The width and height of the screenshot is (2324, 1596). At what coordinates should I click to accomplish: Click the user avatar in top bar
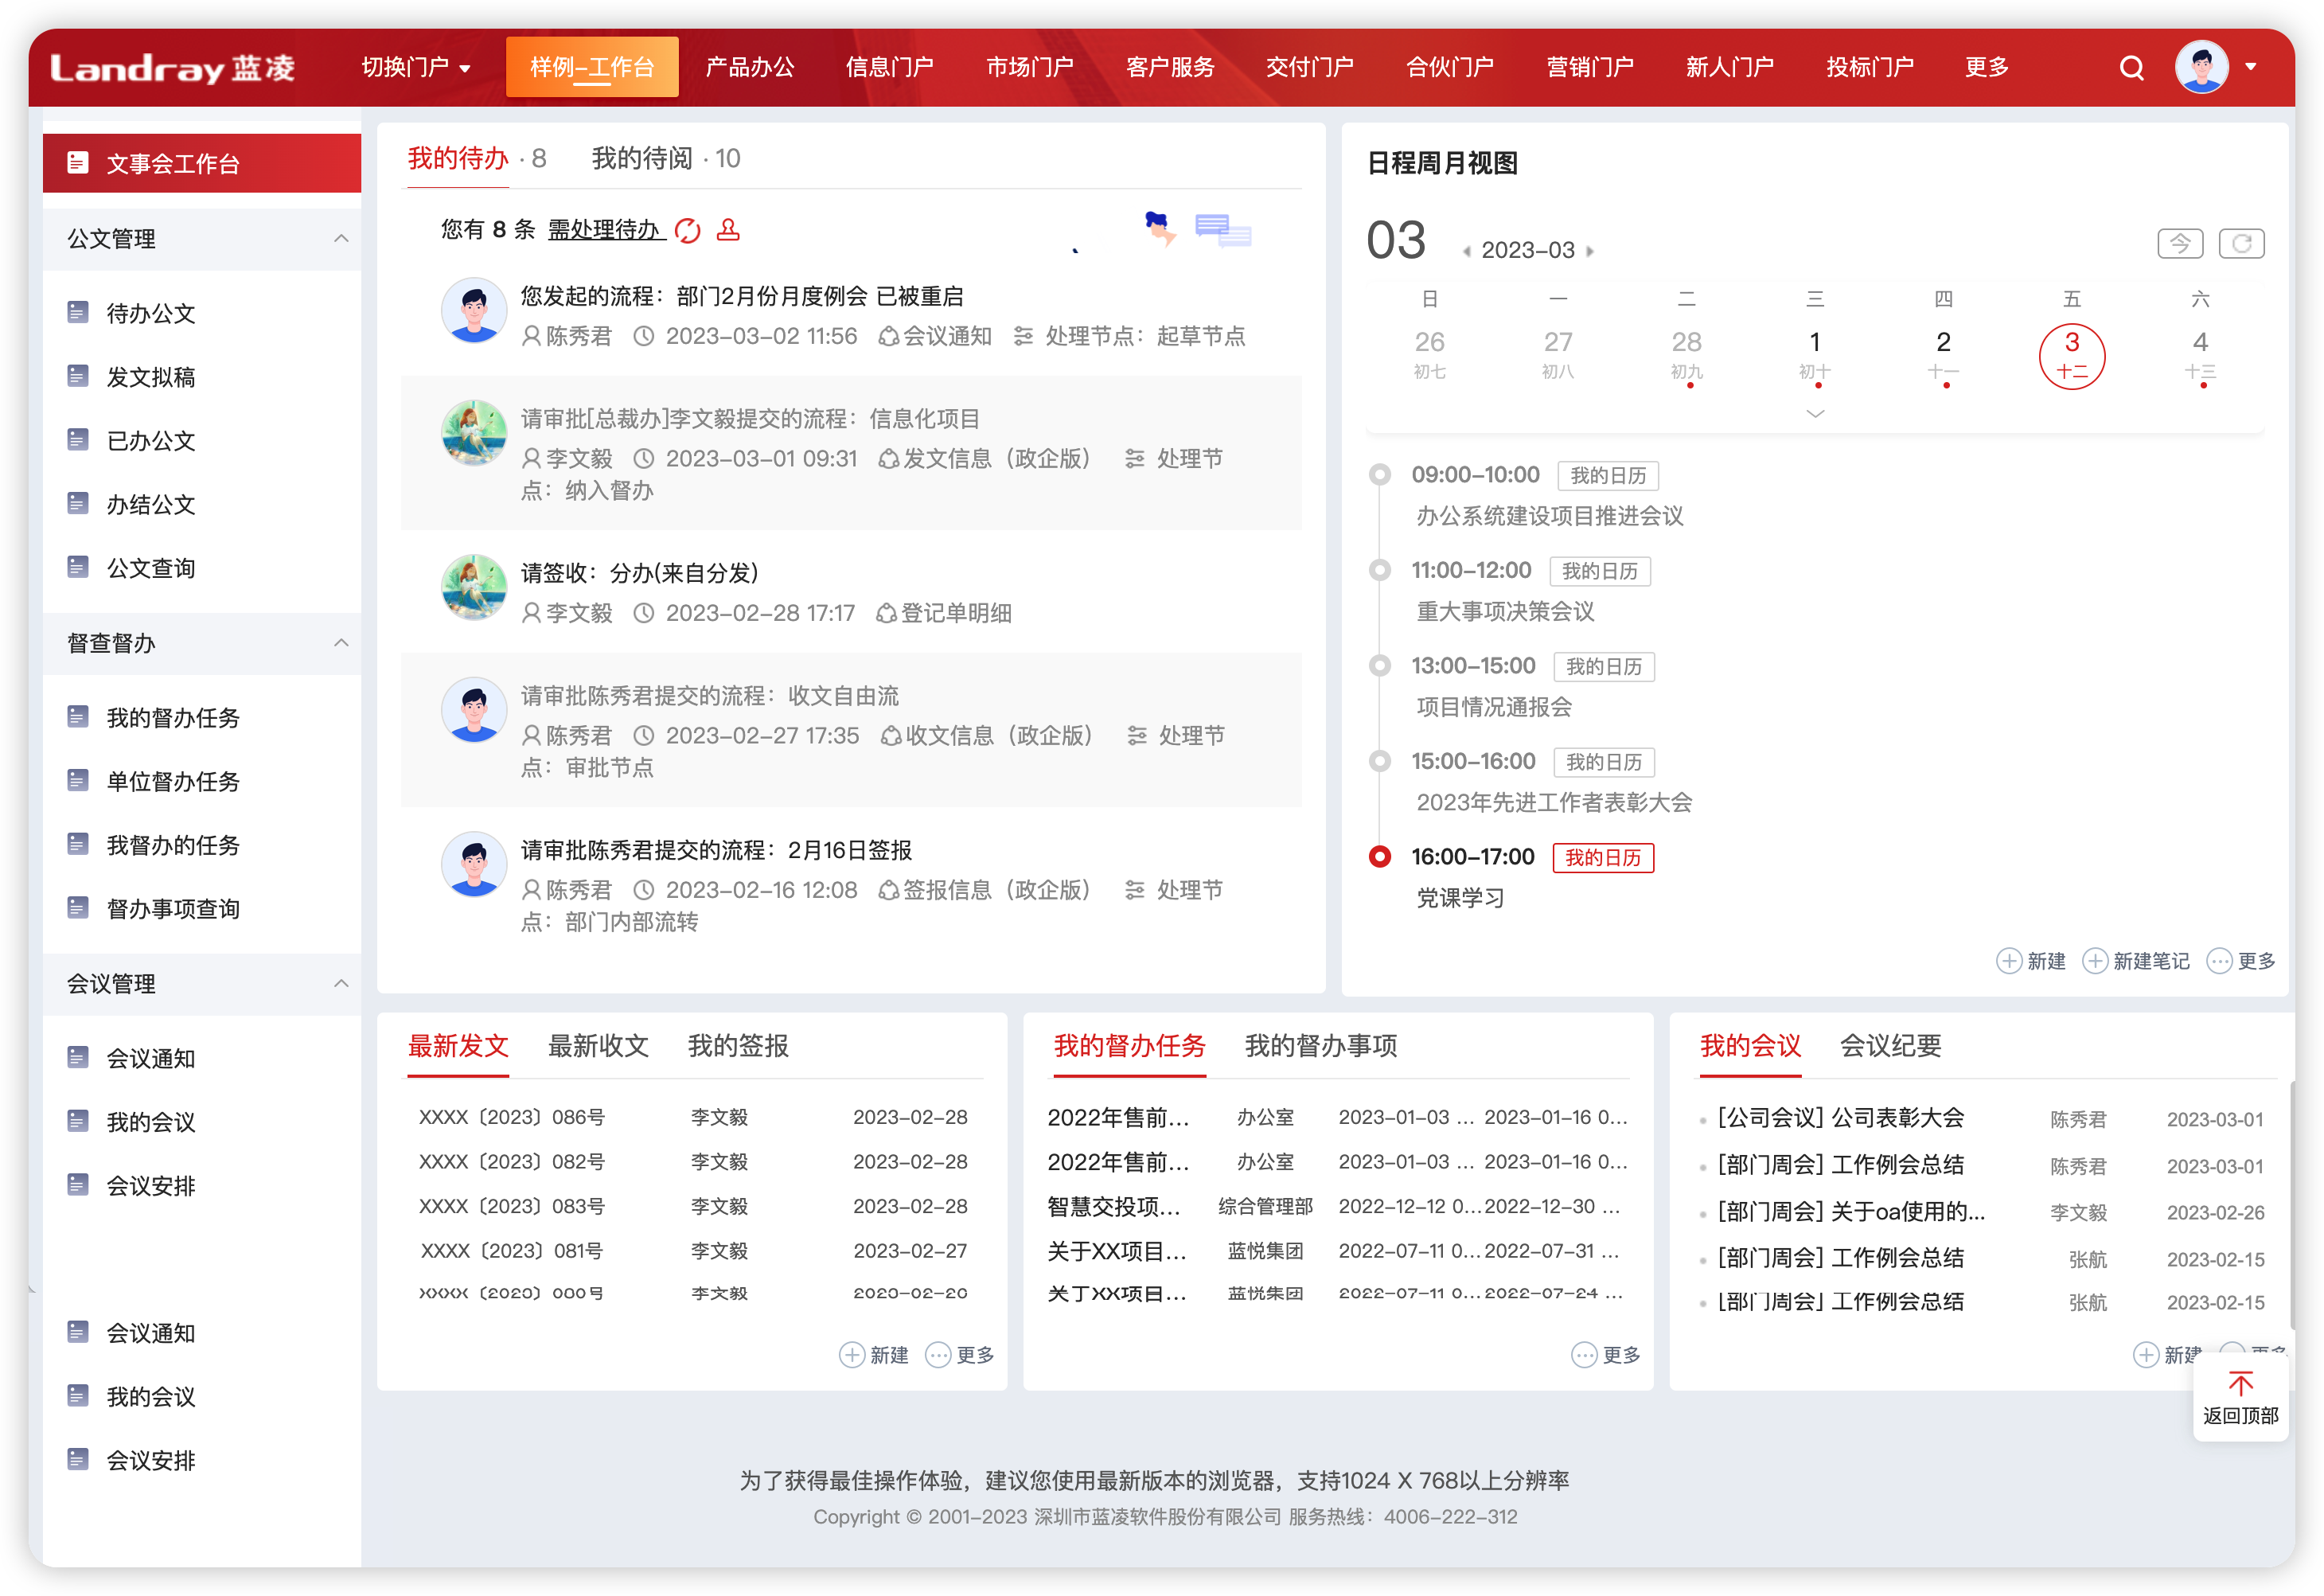2201,67
